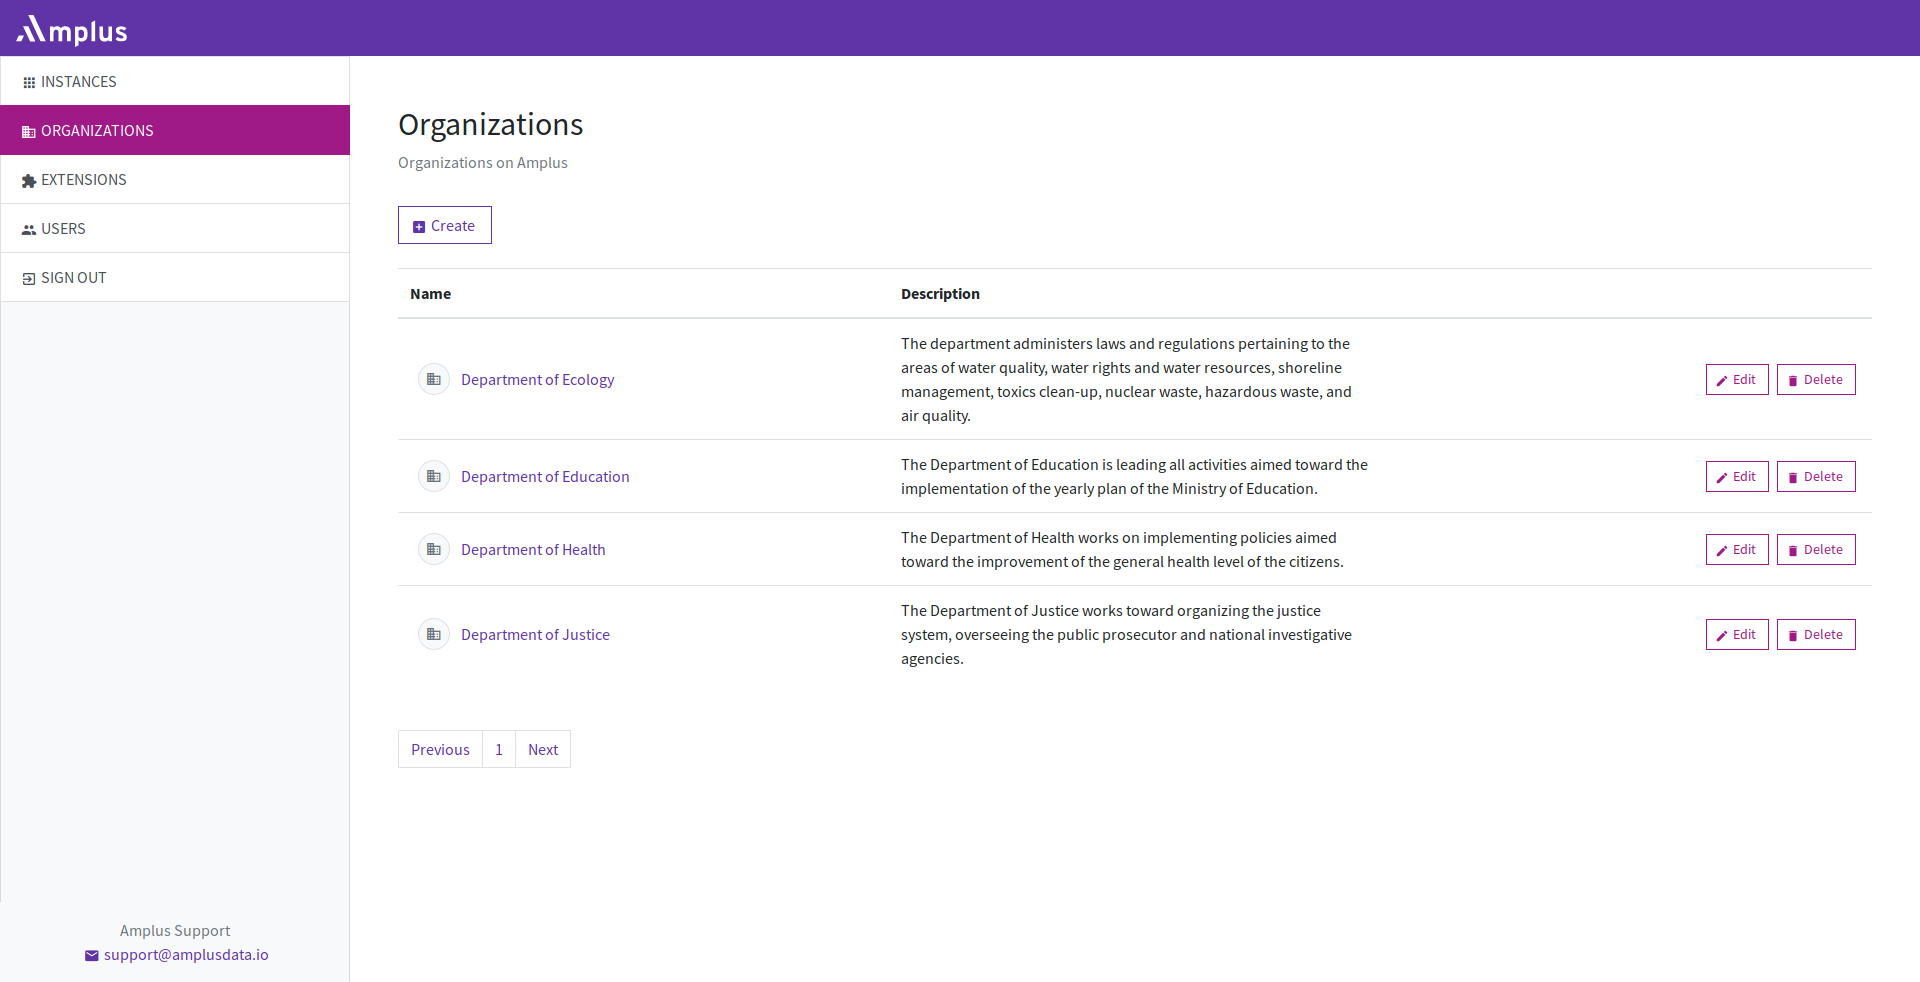Open Department of Education link

pyautogui.click(x=545, y=476)
